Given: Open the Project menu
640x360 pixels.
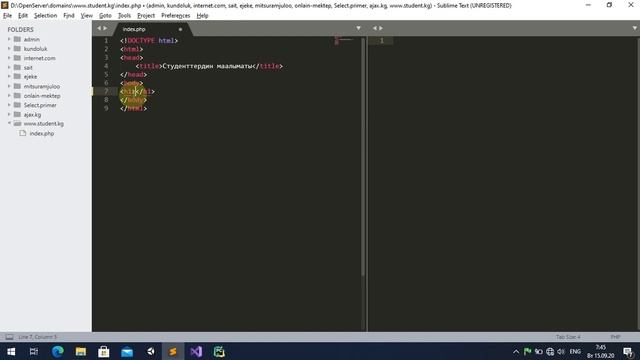Looking at the screenshot, I should [146, 16].
